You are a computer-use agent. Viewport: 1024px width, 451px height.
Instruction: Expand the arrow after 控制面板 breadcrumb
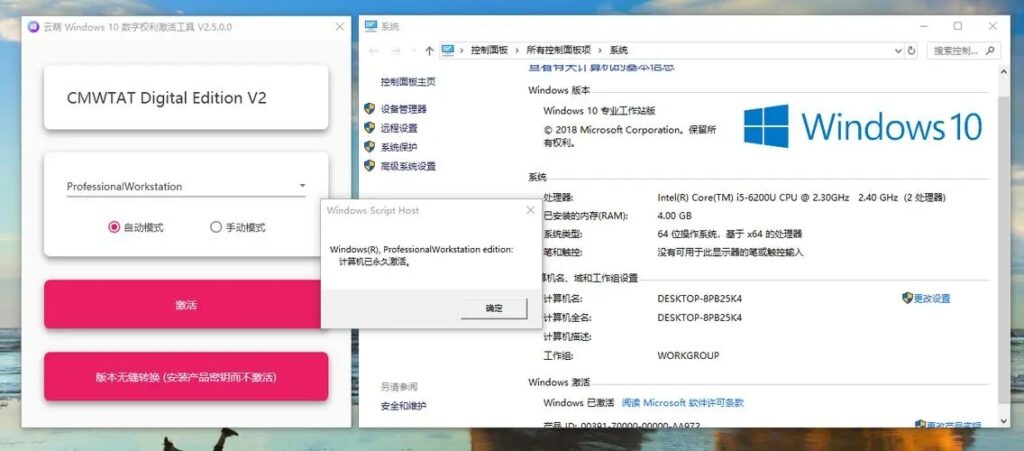(517, 50)
